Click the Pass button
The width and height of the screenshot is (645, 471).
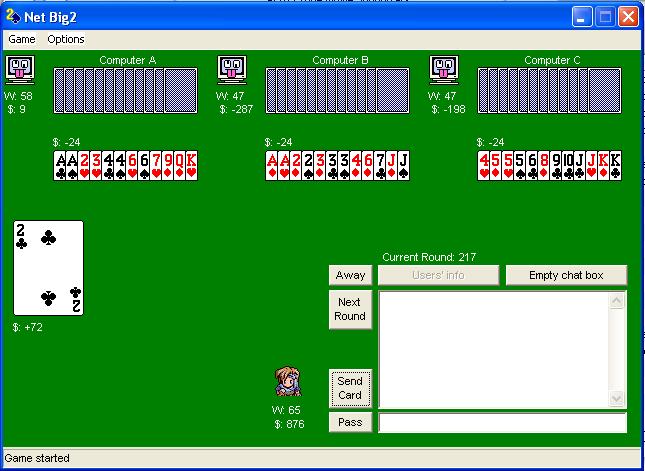click(x=350, y=422)
